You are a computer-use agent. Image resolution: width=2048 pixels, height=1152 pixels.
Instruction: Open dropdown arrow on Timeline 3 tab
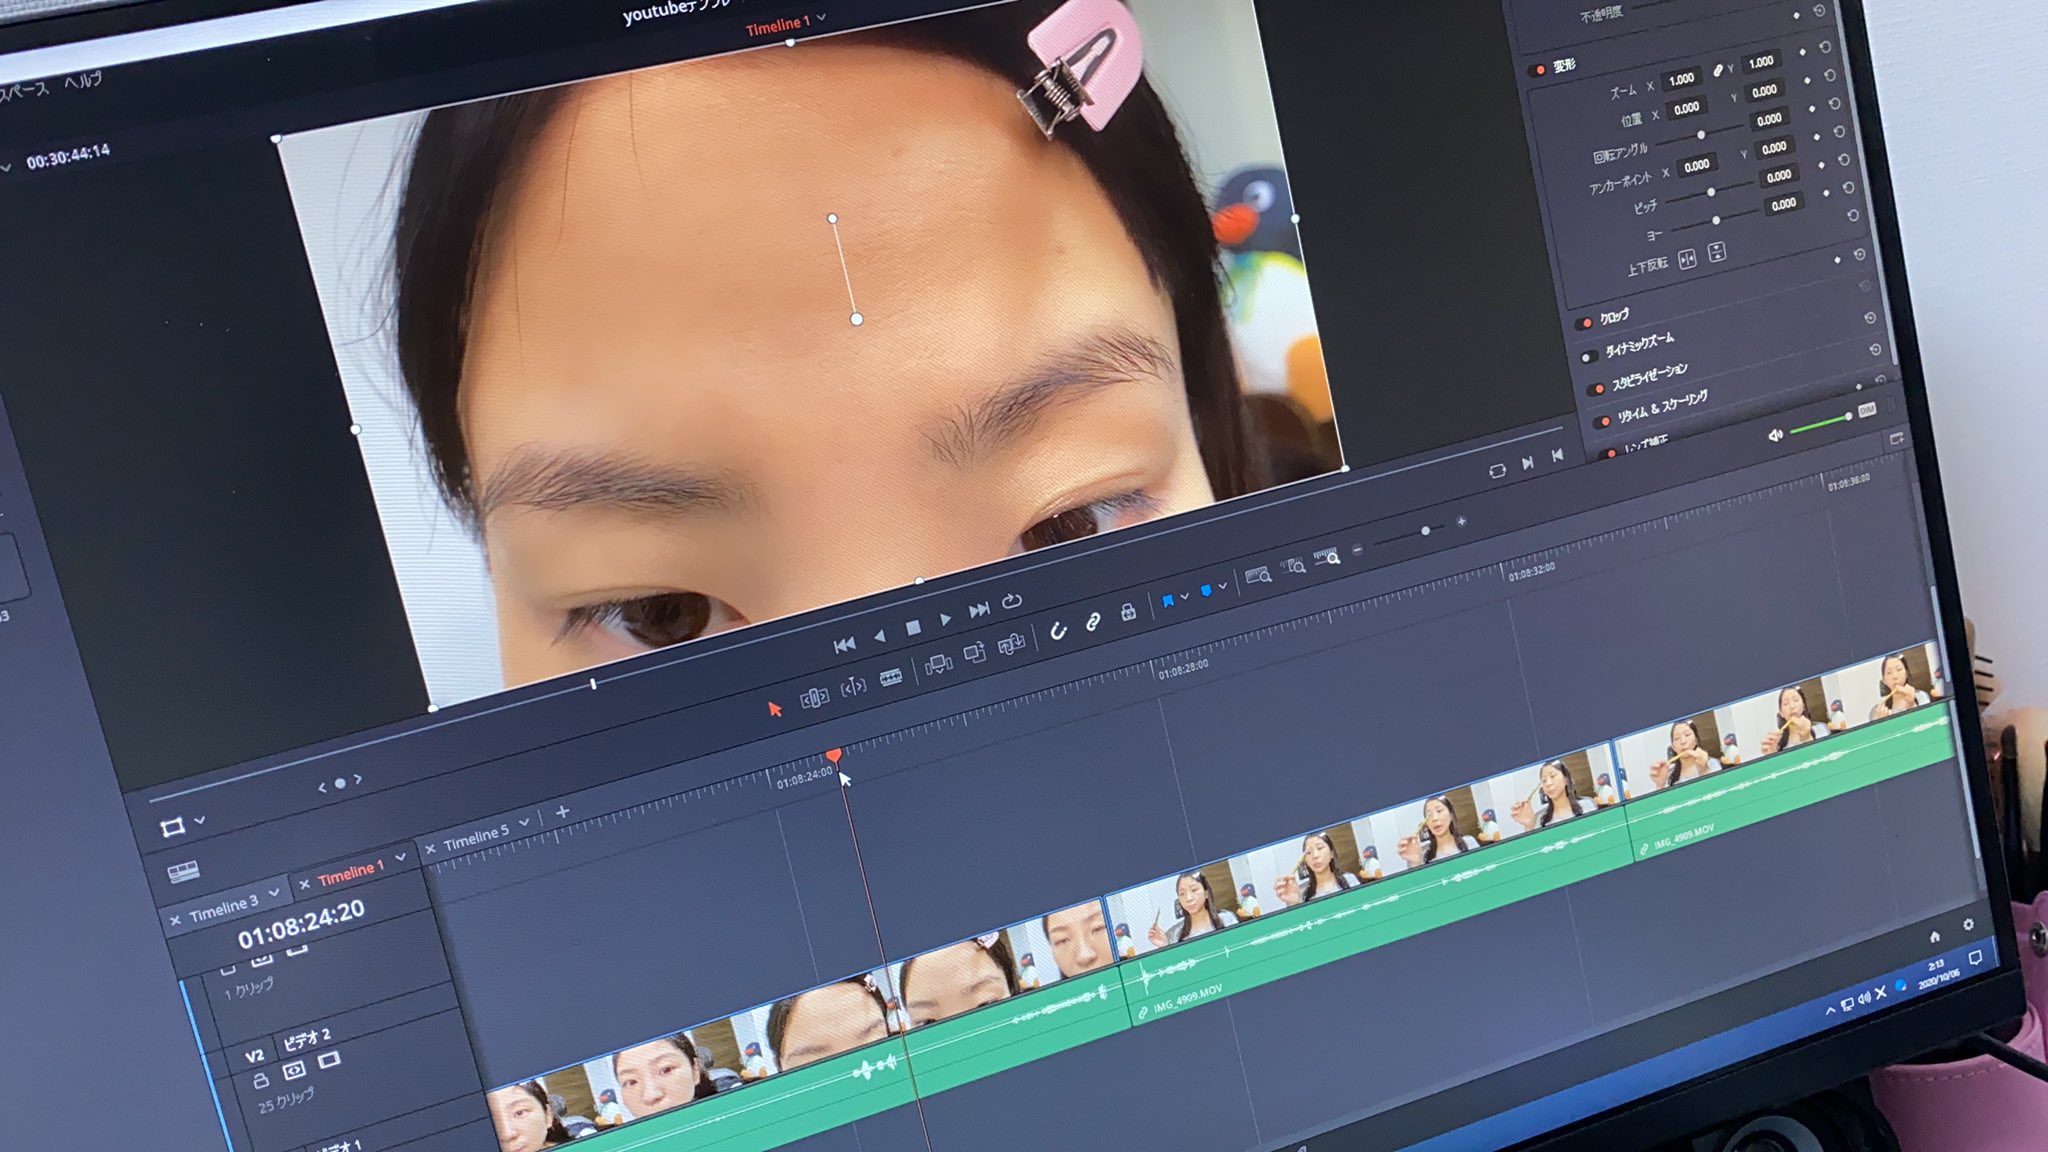pos(274,892)
